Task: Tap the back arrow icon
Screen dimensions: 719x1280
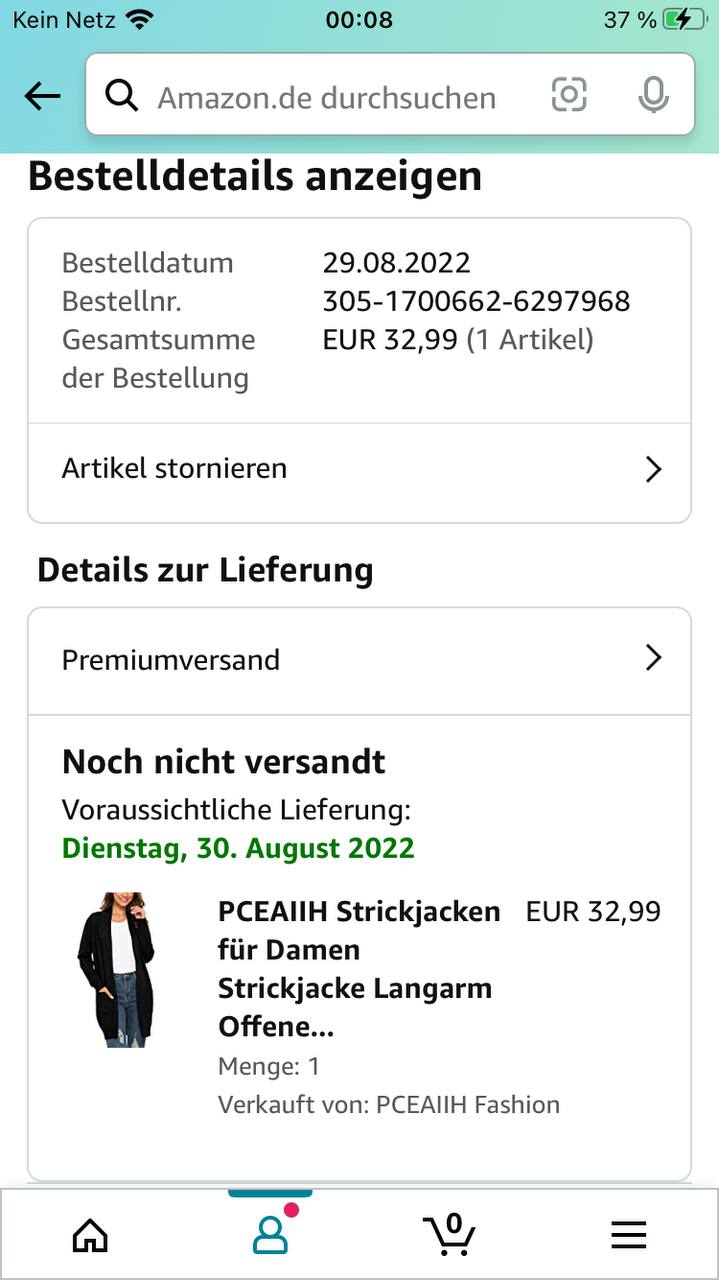Action: [x=42, y=96]
